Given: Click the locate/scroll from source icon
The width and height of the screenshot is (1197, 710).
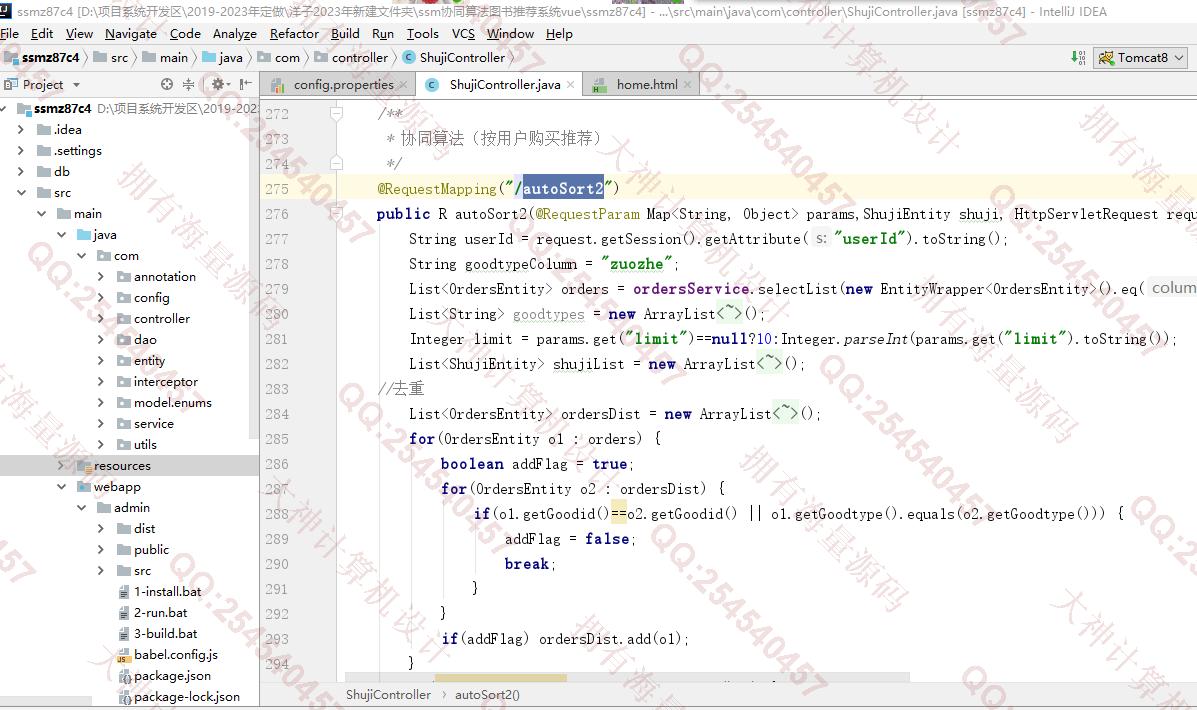Looking at the screenshot, I should pos(166,84).
